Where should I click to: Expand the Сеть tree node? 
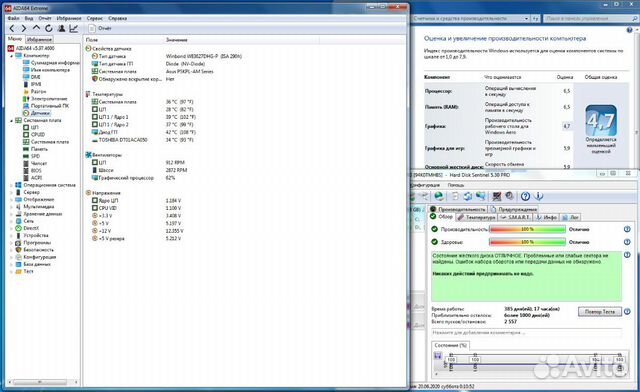pos(11,221)
